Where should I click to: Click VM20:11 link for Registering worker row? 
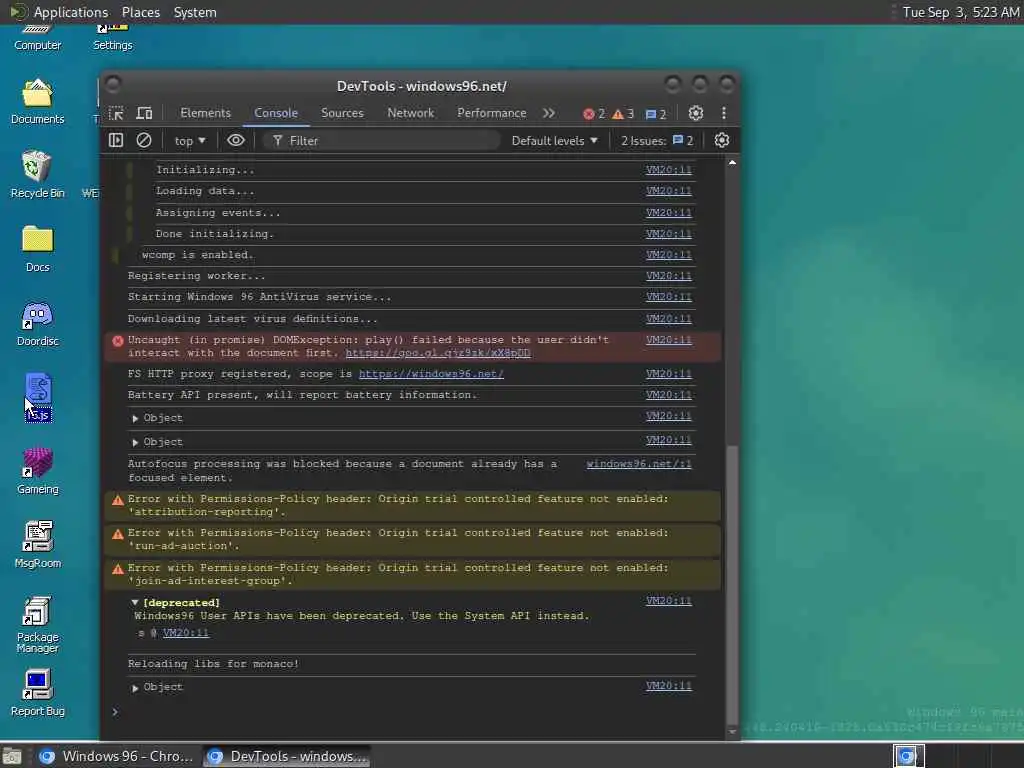pos(669,276)
